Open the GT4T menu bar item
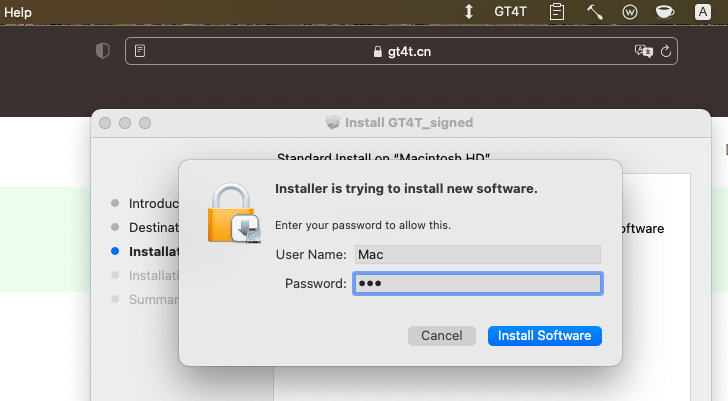 512,12
